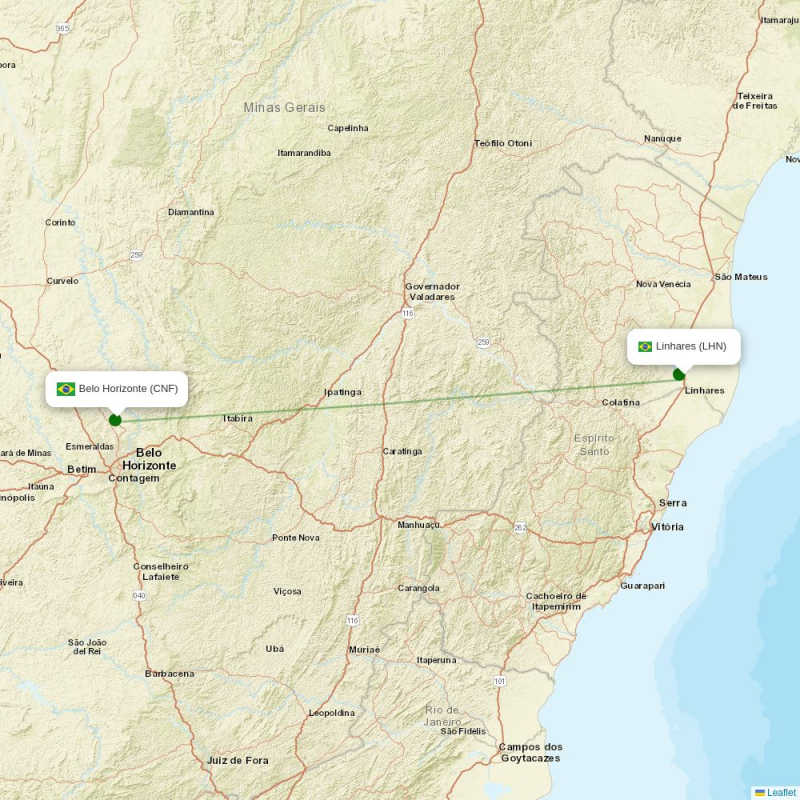Click the Minas Gerais state label
Screen dimensions: 800x800
pos(284,108)
